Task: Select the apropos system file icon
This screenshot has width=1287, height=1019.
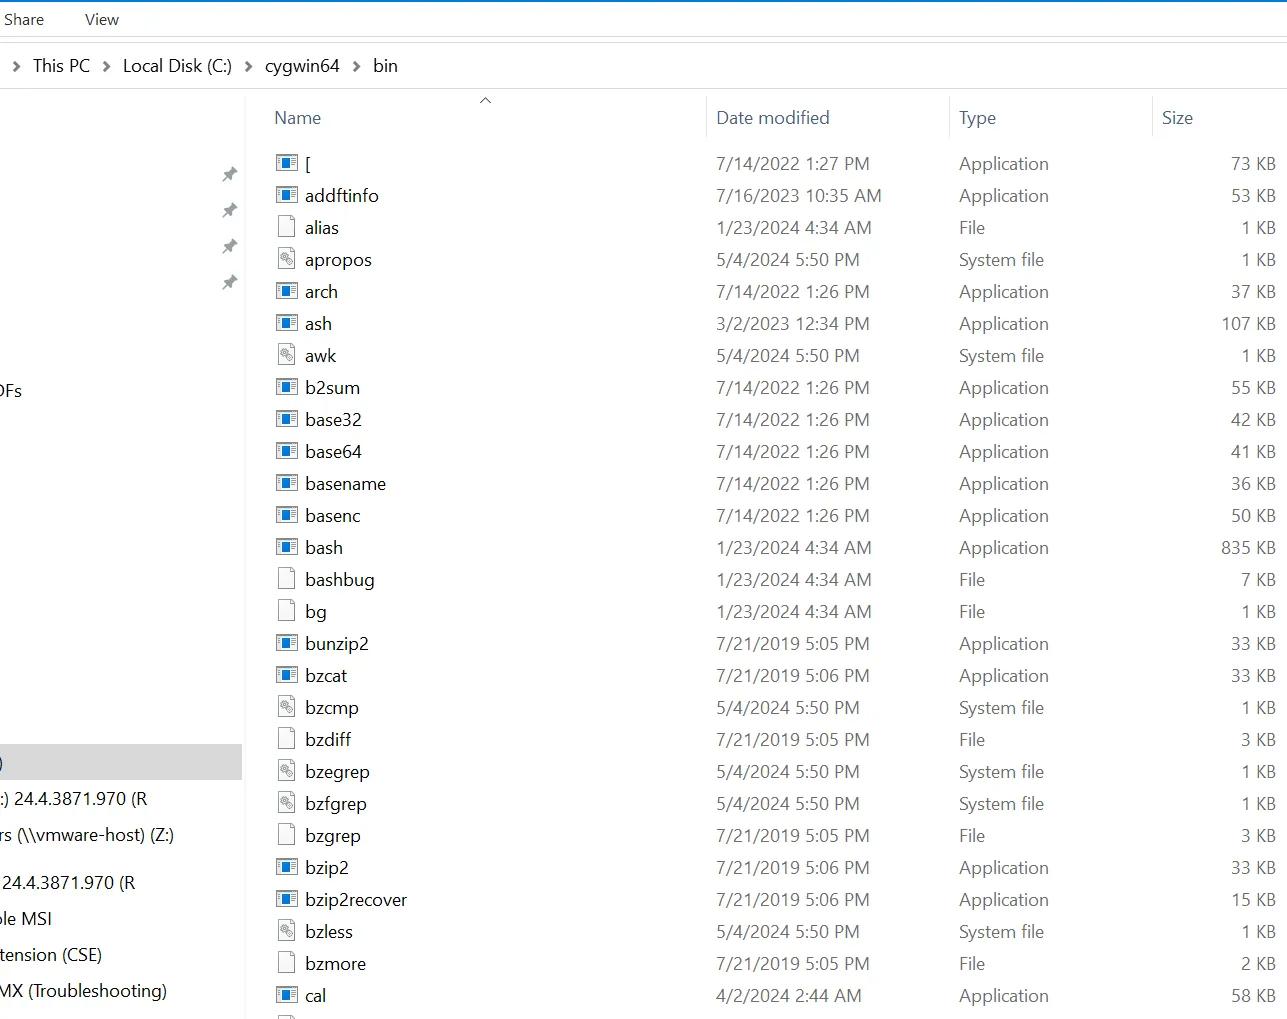Action: point(287,259)
